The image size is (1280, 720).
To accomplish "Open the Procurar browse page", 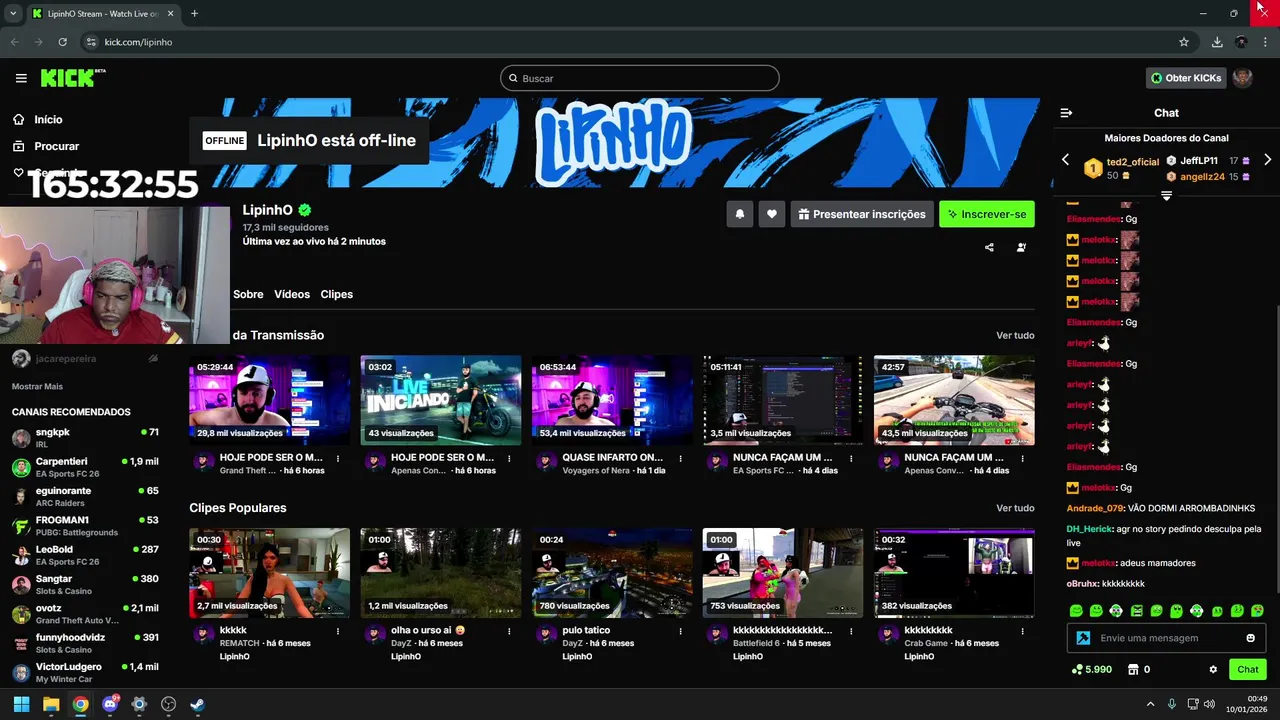I will 46,146.
